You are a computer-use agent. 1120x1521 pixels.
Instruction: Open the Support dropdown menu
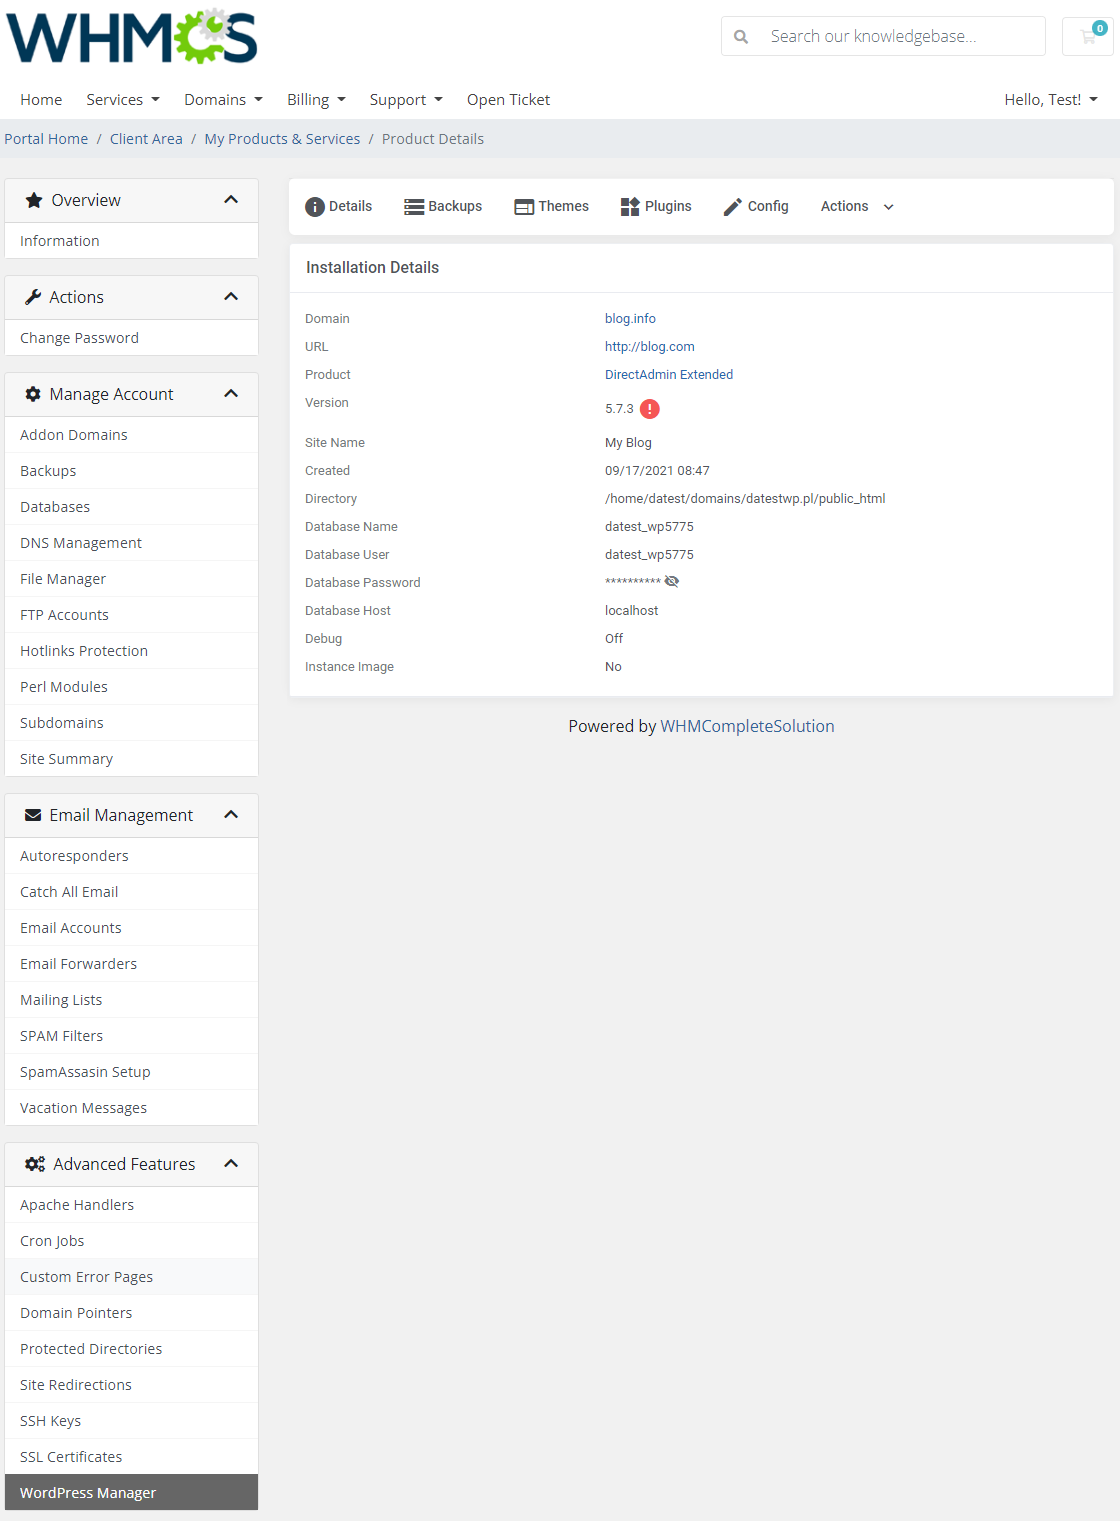coord(406,100)
